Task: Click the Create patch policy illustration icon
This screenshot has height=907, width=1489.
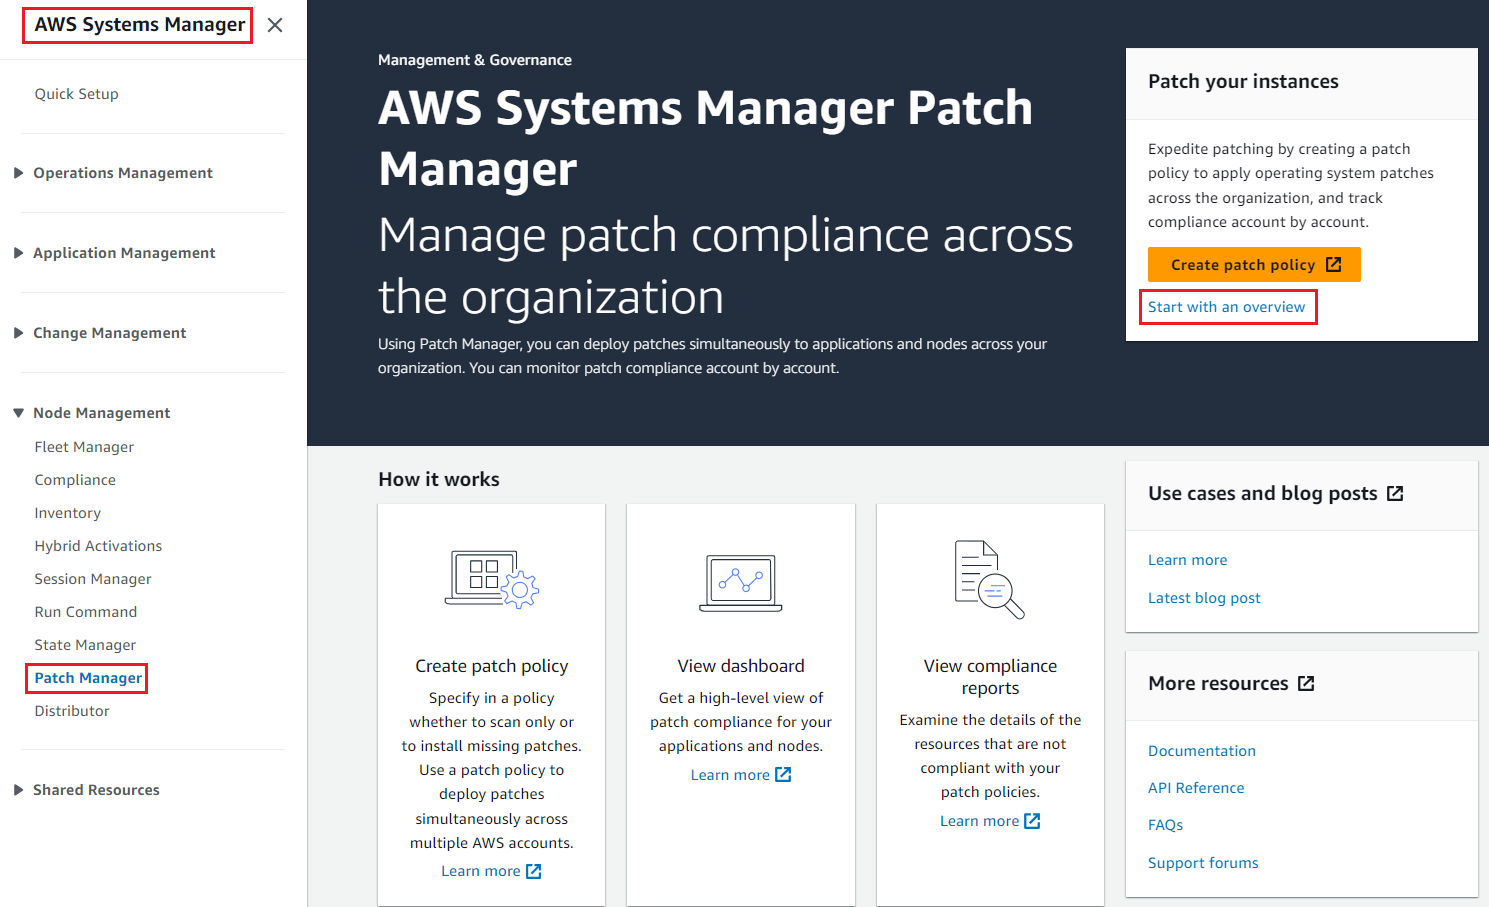Action: tap(491, 579)
